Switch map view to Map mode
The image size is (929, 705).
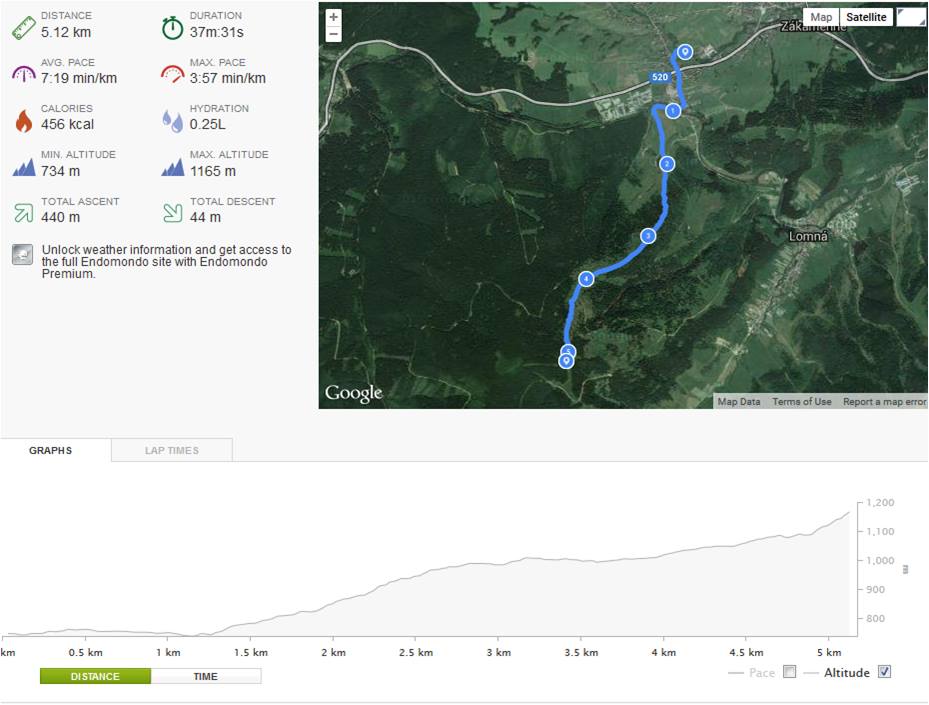pyautogui.click(x=821, y=17)
